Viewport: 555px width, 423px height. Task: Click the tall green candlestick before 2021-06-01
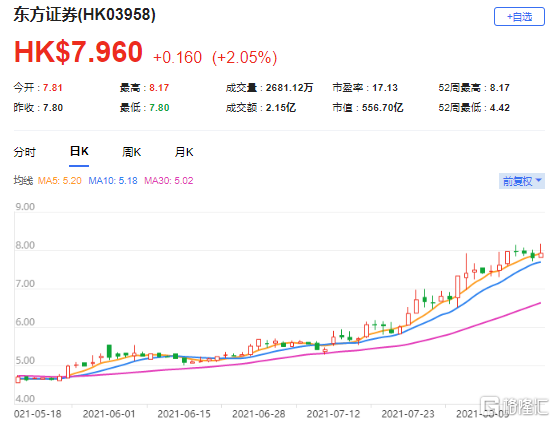tap(109, 352)
